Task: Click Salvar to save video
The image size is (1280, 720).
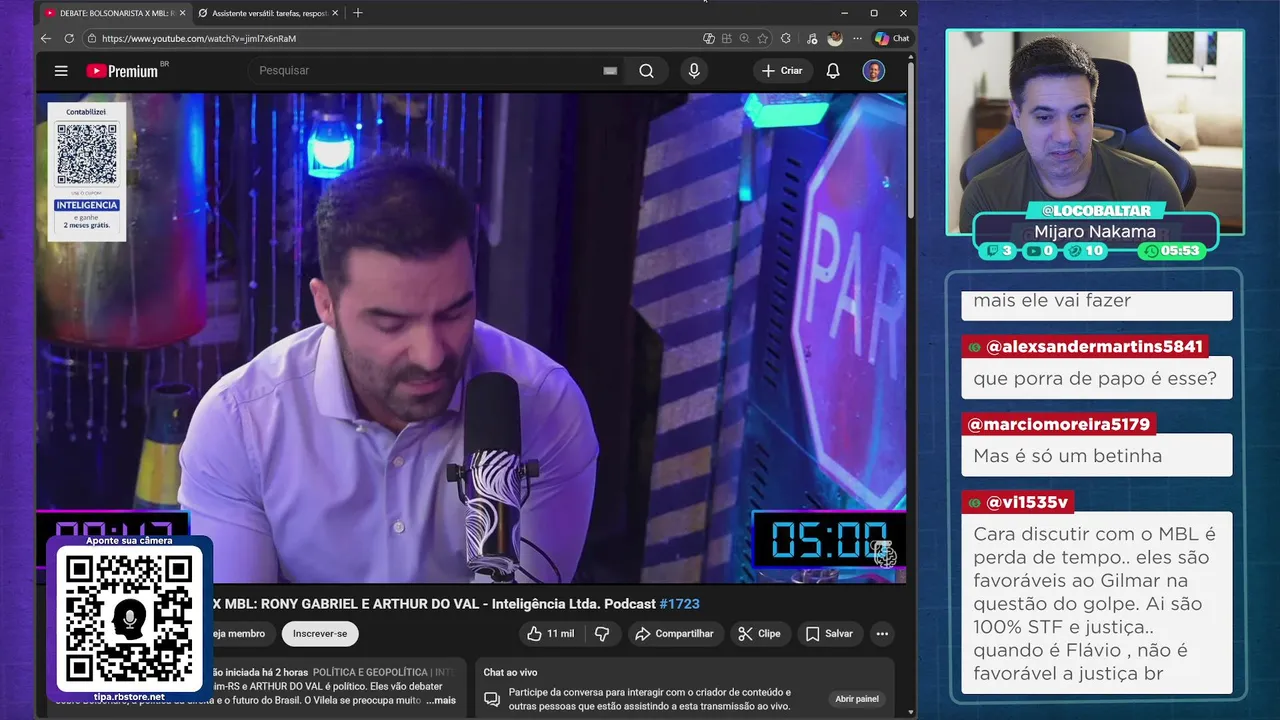Action: [x=829, y=634]
